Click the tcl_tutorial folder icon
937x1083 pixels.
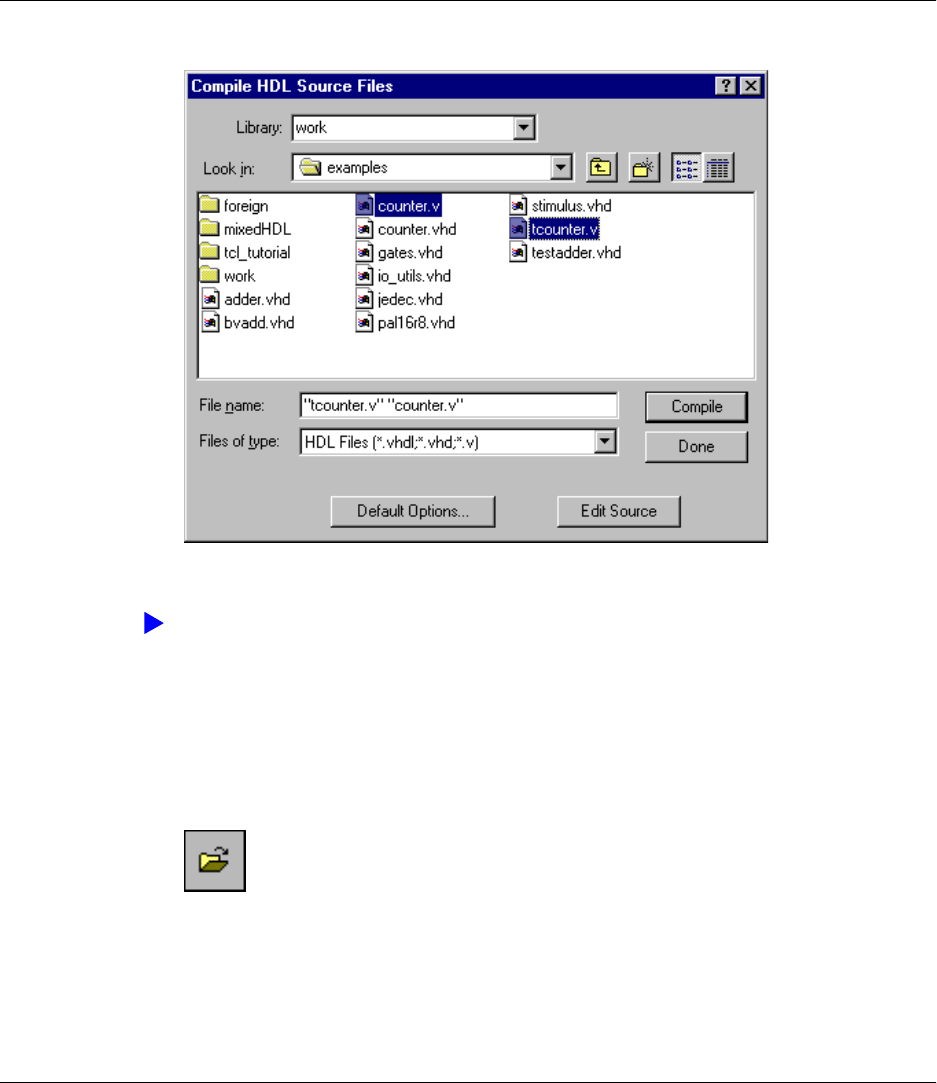(209, 252)
